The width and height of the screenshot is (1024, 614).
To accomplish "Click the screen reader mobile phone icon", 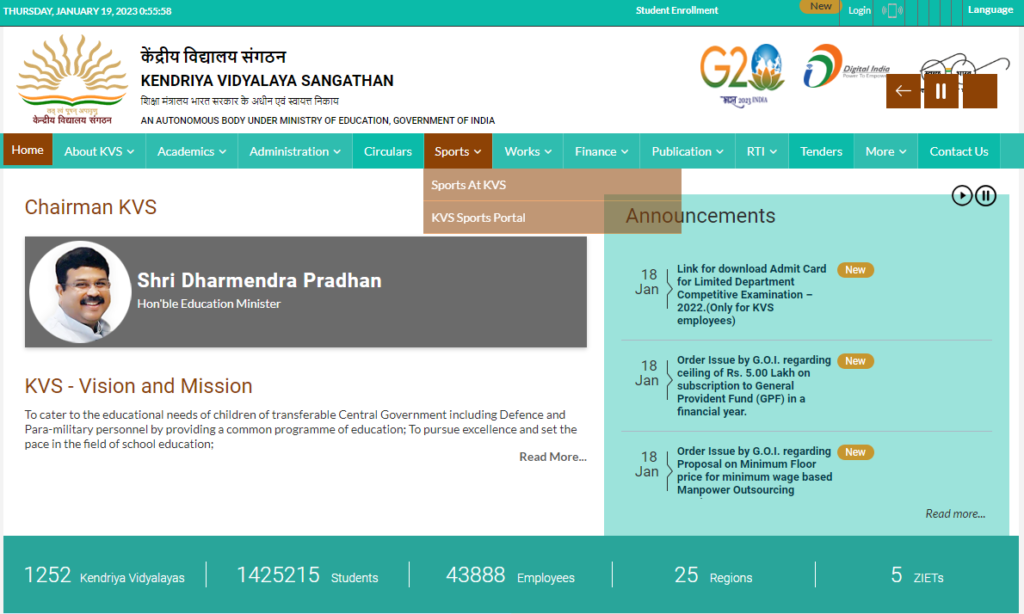I will 891,11.
